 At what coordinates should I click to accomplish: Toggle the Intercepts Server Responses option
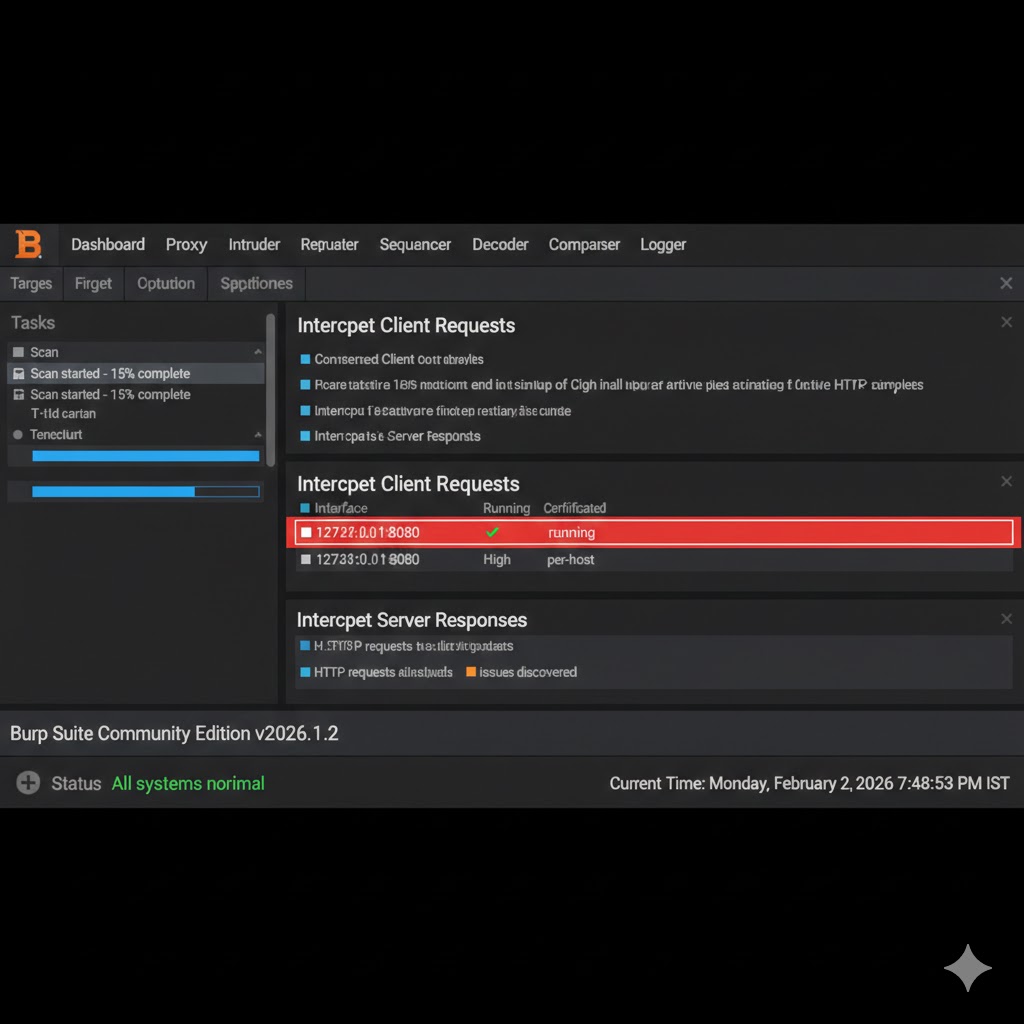point(303,436)
